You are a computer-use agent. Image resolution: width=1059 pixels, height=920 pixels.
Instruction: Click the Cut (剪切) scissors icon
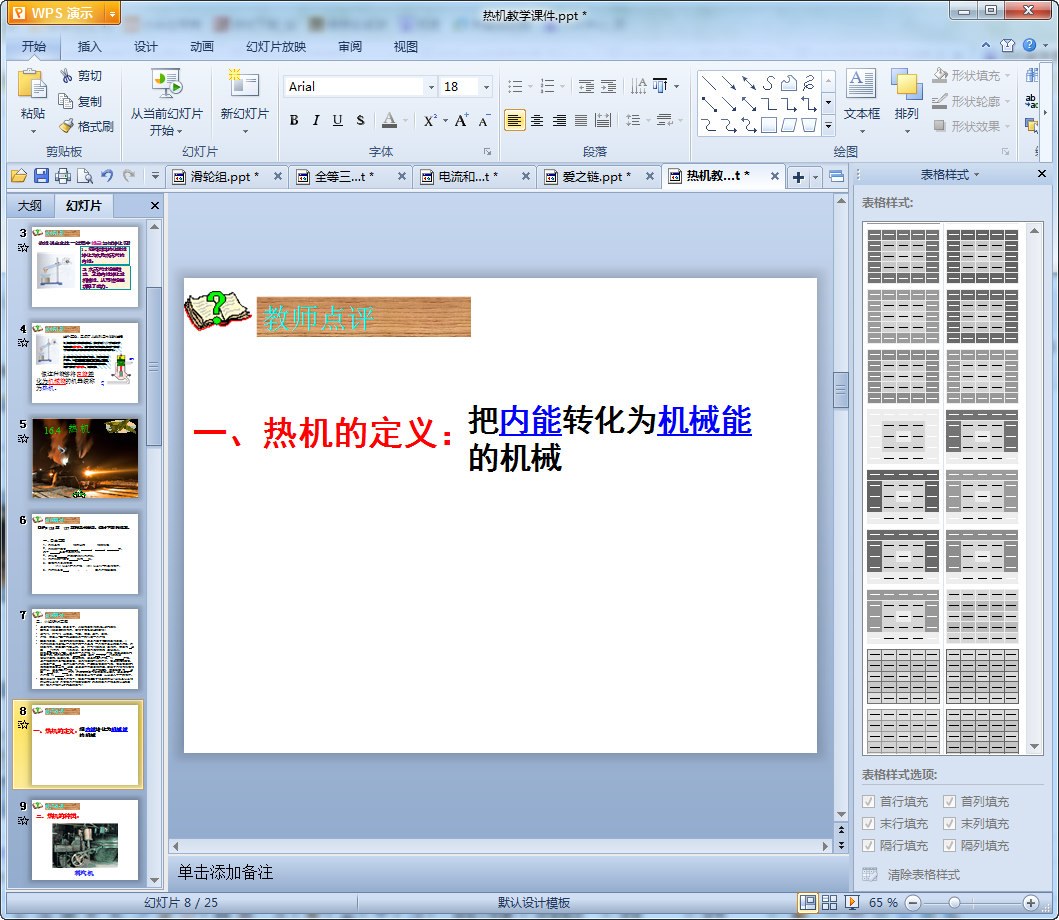(x=66, y=76)
